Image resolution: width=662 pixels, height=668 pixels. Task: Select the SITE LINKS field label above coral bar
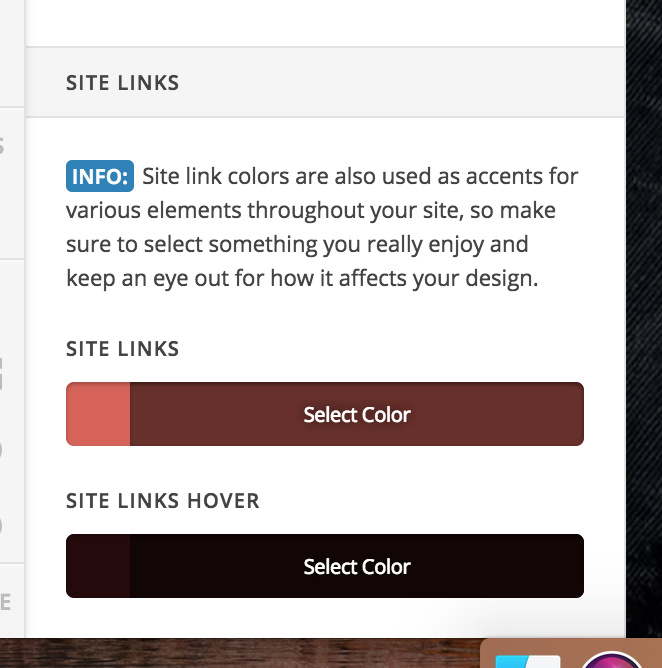123,349
